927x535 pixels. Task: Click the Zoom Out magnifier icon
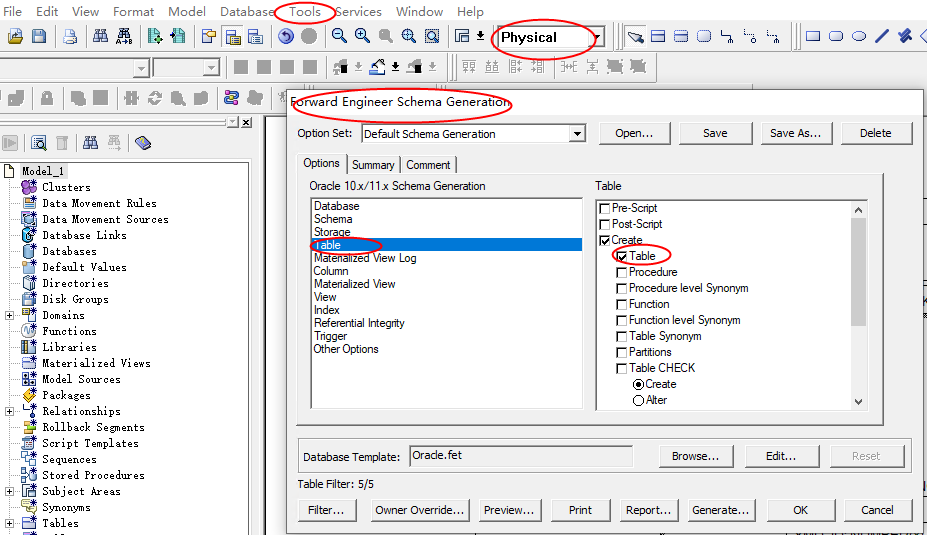339,37
